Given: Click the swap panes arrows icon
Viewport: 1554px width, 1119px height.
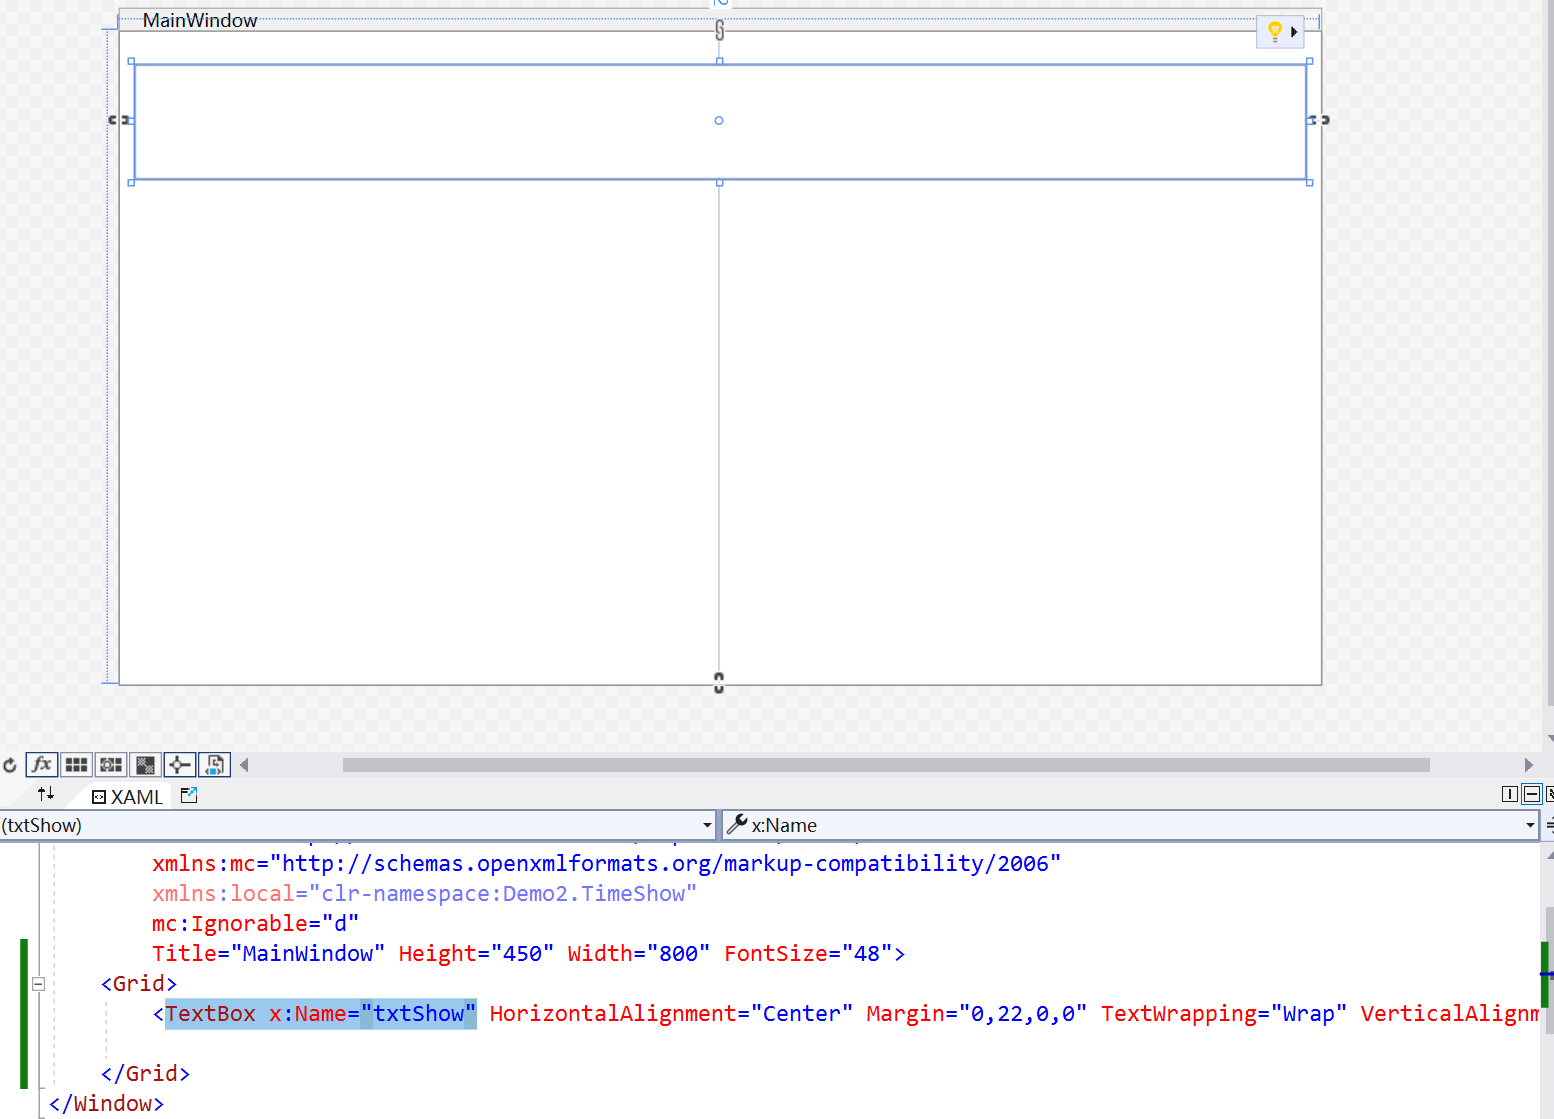Looking at the screenshot, I should [46, 794].
